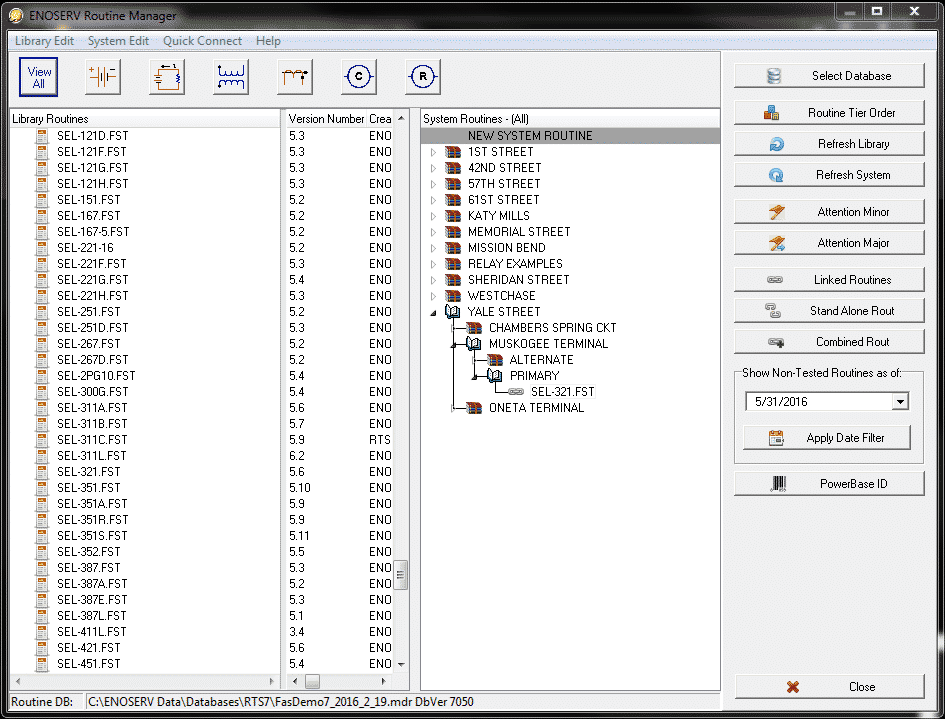
Task: Open the Quick Connect menu
Action: point(202,41)
